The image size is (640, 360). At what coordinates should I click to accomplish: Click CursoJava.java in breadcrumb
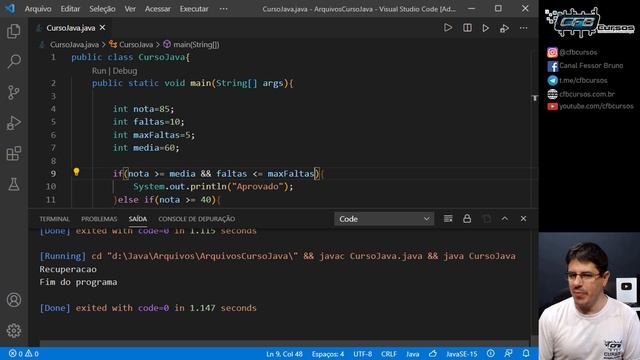point(74,44)
